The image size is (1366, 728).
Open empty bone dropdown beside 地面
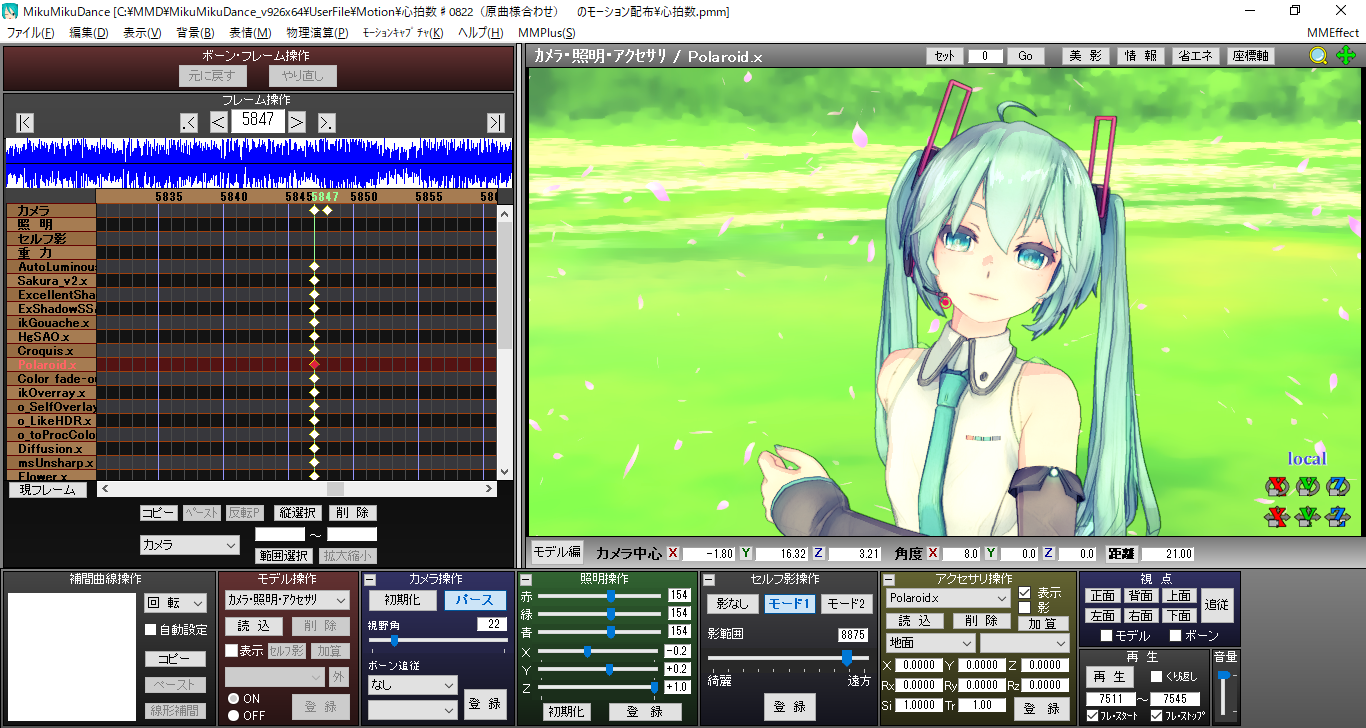click(x=1025, y=643)
